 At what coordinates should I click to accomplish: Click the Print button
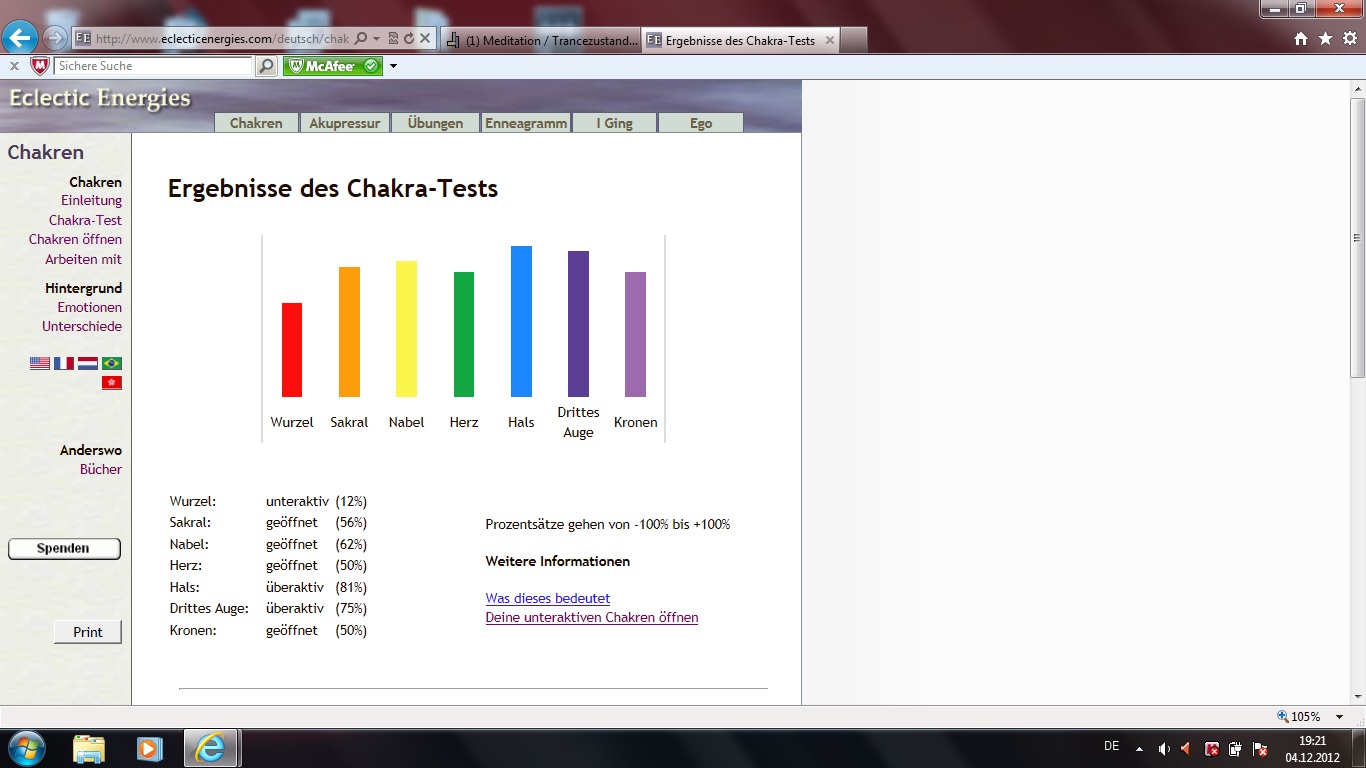88,632
